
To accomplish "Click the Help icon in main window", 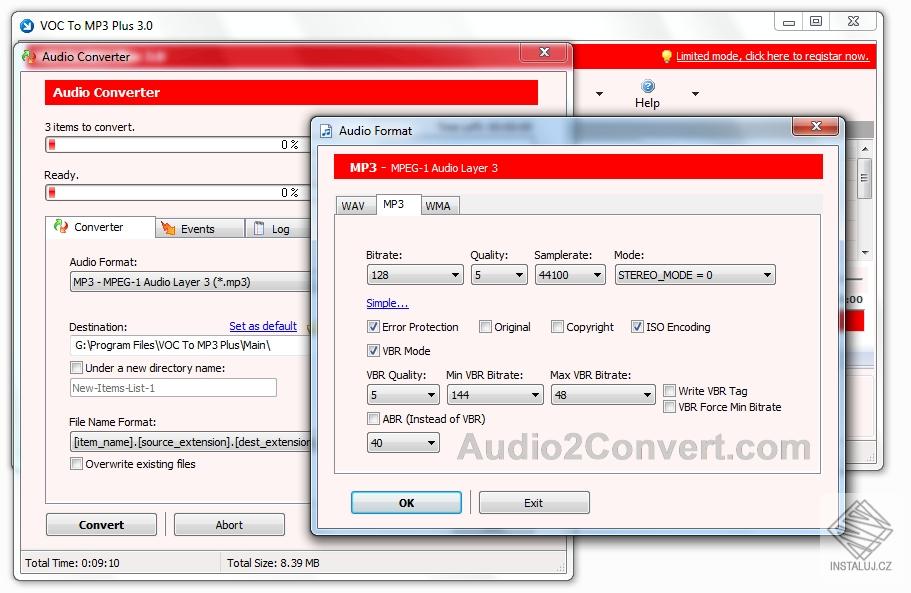I will (647, 87).
